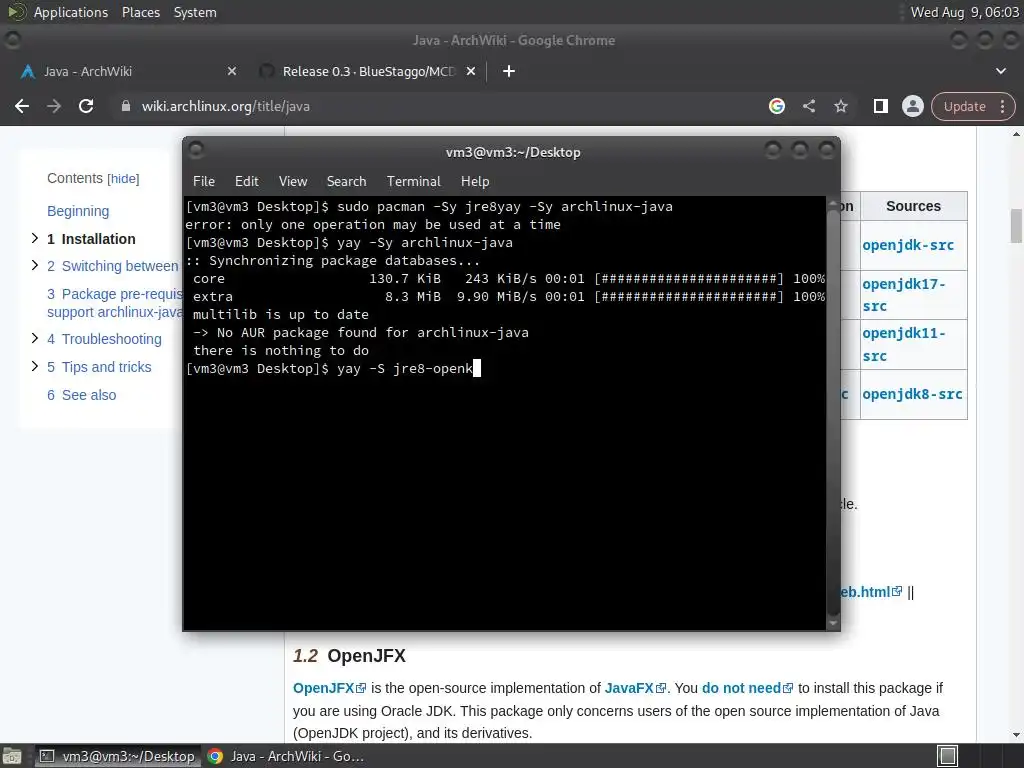Open openjdk11-src package link
This screenshot has height=768, width=1024.
(904, 344)
